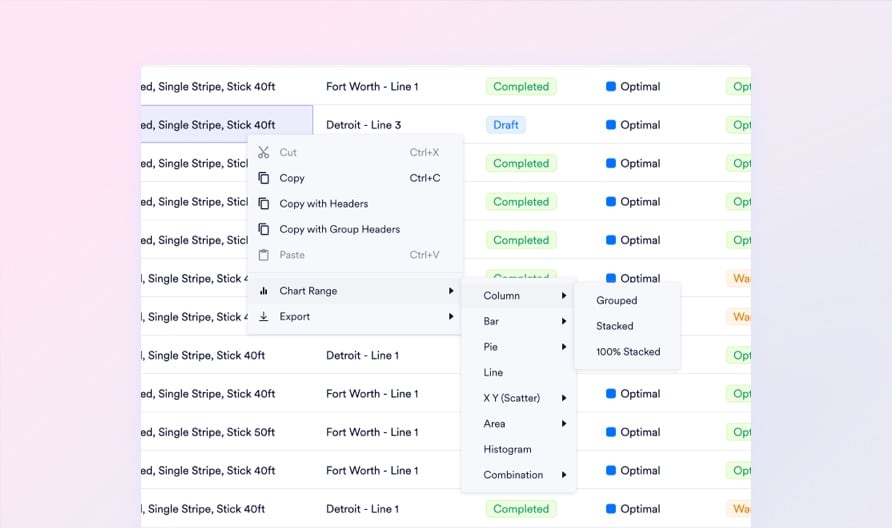Click the Export download icon
Viewport: 892px width, 528px height.
tap(263, 316)
